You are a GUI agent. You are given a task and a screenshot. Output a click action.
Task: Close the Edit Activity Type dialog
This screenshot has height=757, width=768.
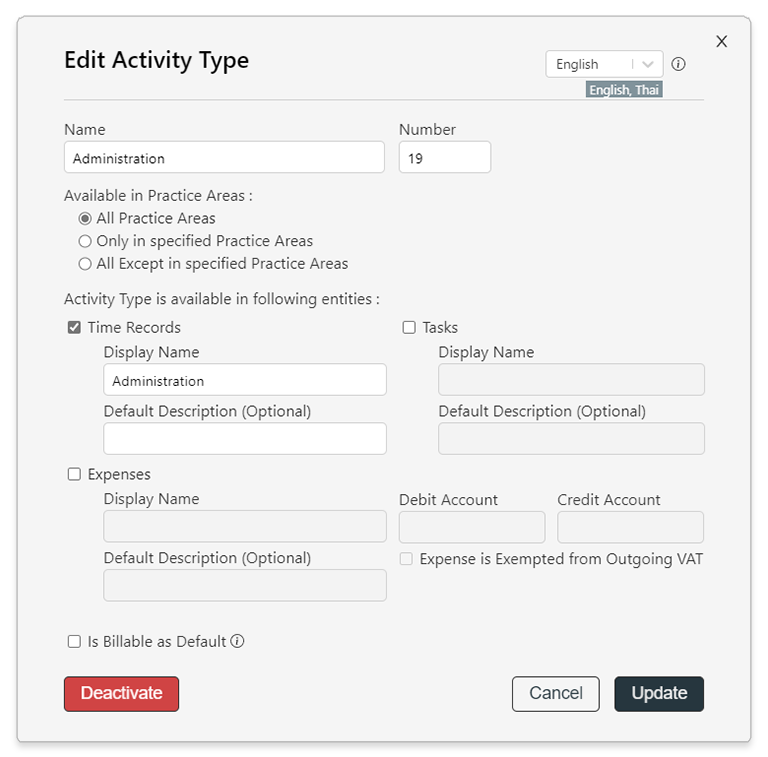[x=721, y=42]
